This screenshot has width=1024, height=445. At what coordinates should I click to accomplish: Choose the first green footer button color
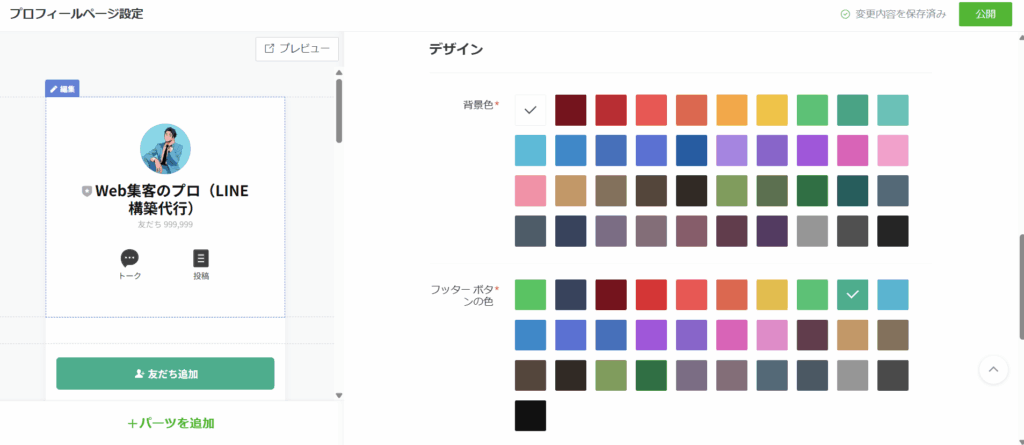tap(530, 294)
